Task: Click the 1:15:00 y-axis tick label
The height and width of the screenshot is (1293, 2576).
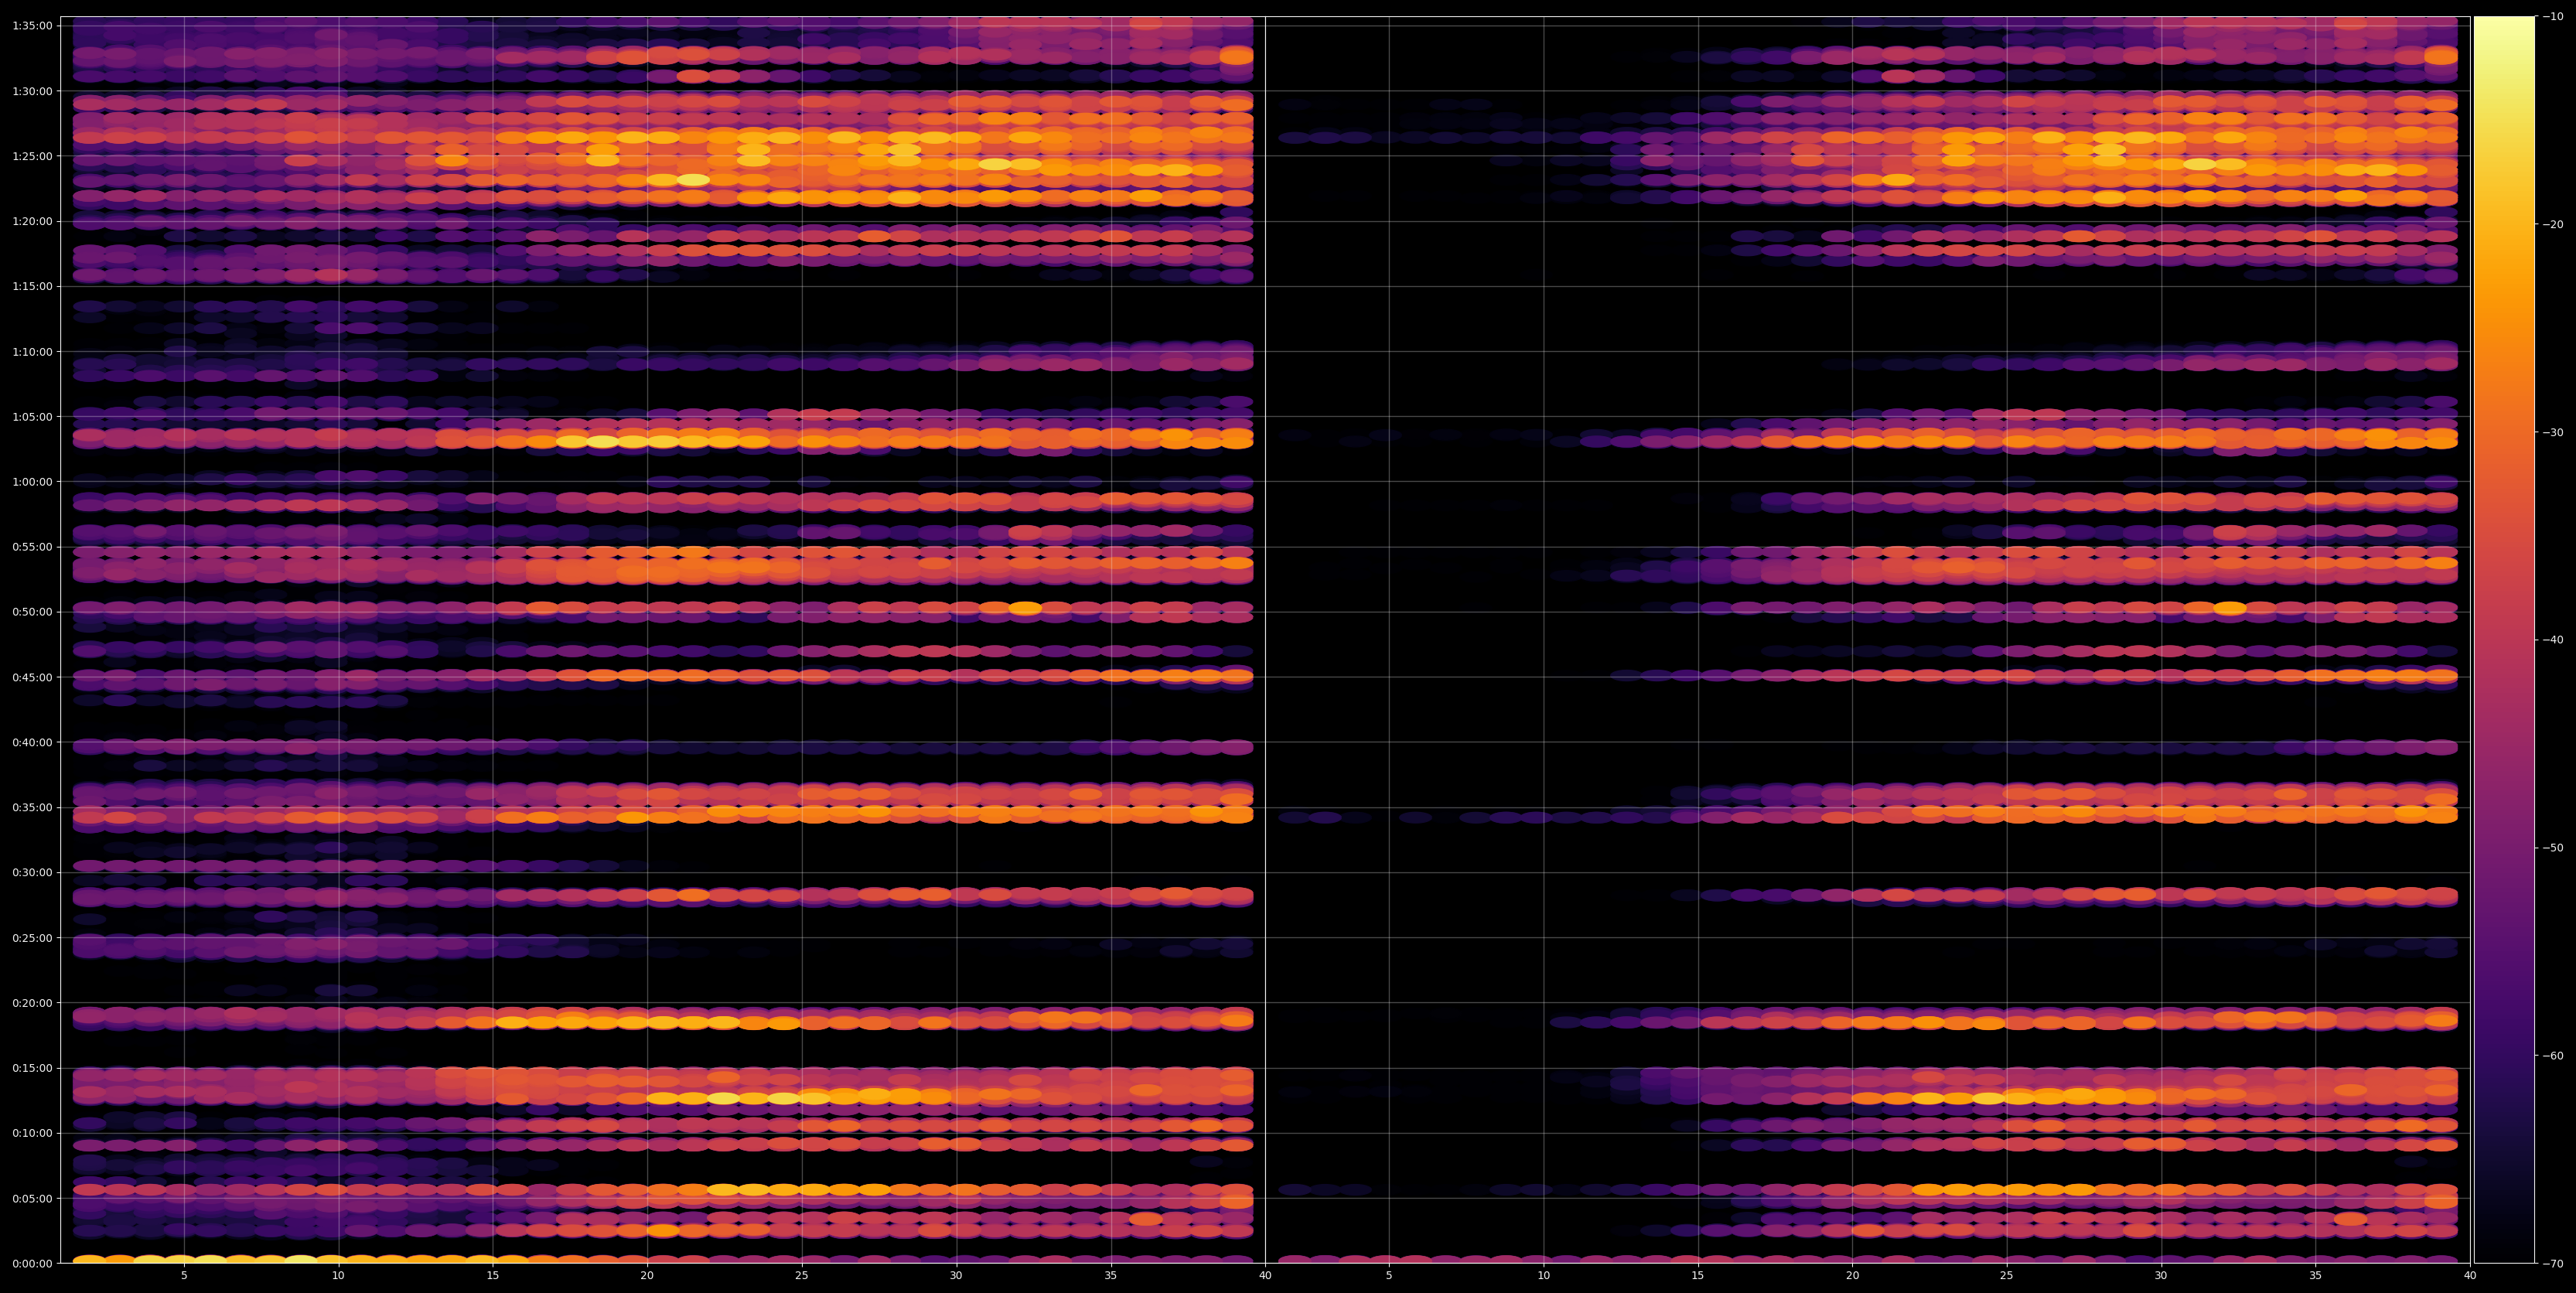Action: (32, 286)
